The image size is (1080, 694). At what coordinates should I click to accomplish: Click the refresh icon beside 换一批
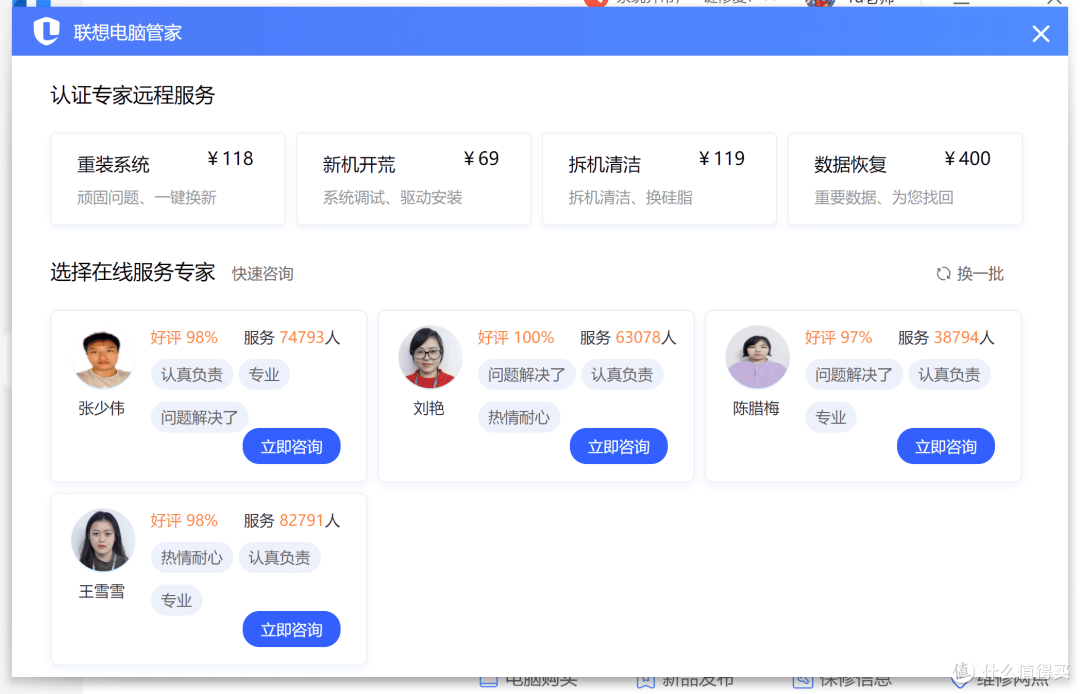click(x=943, y=274)
